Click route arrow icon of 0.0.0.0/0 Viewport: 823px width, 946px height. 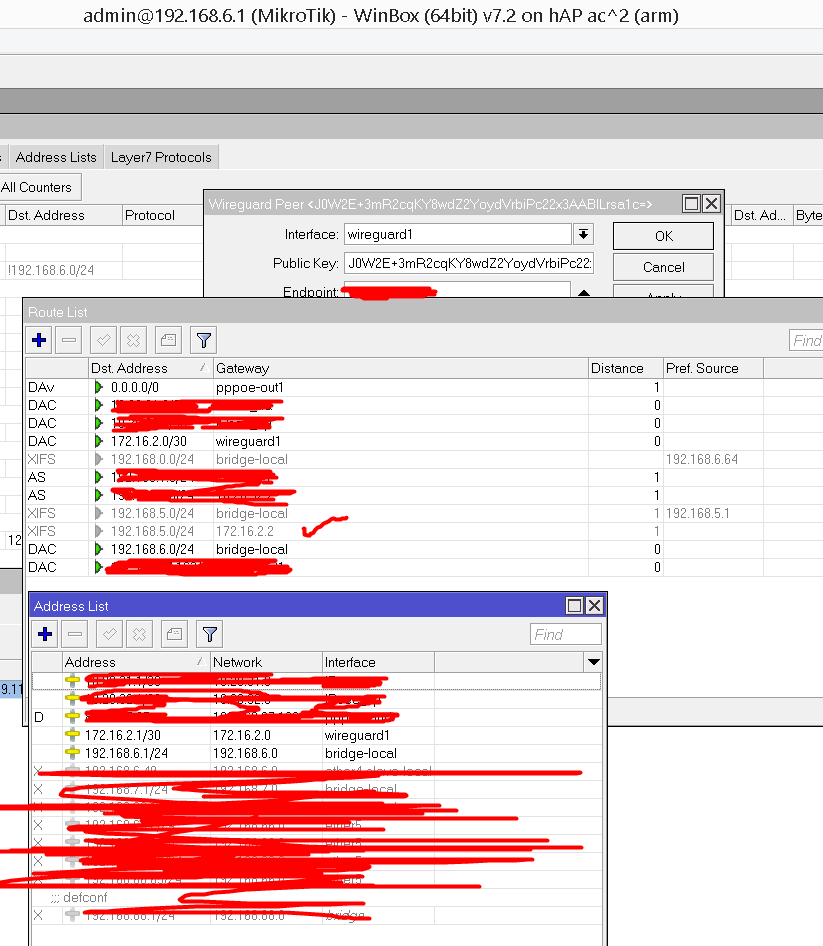tap(99, 387)
